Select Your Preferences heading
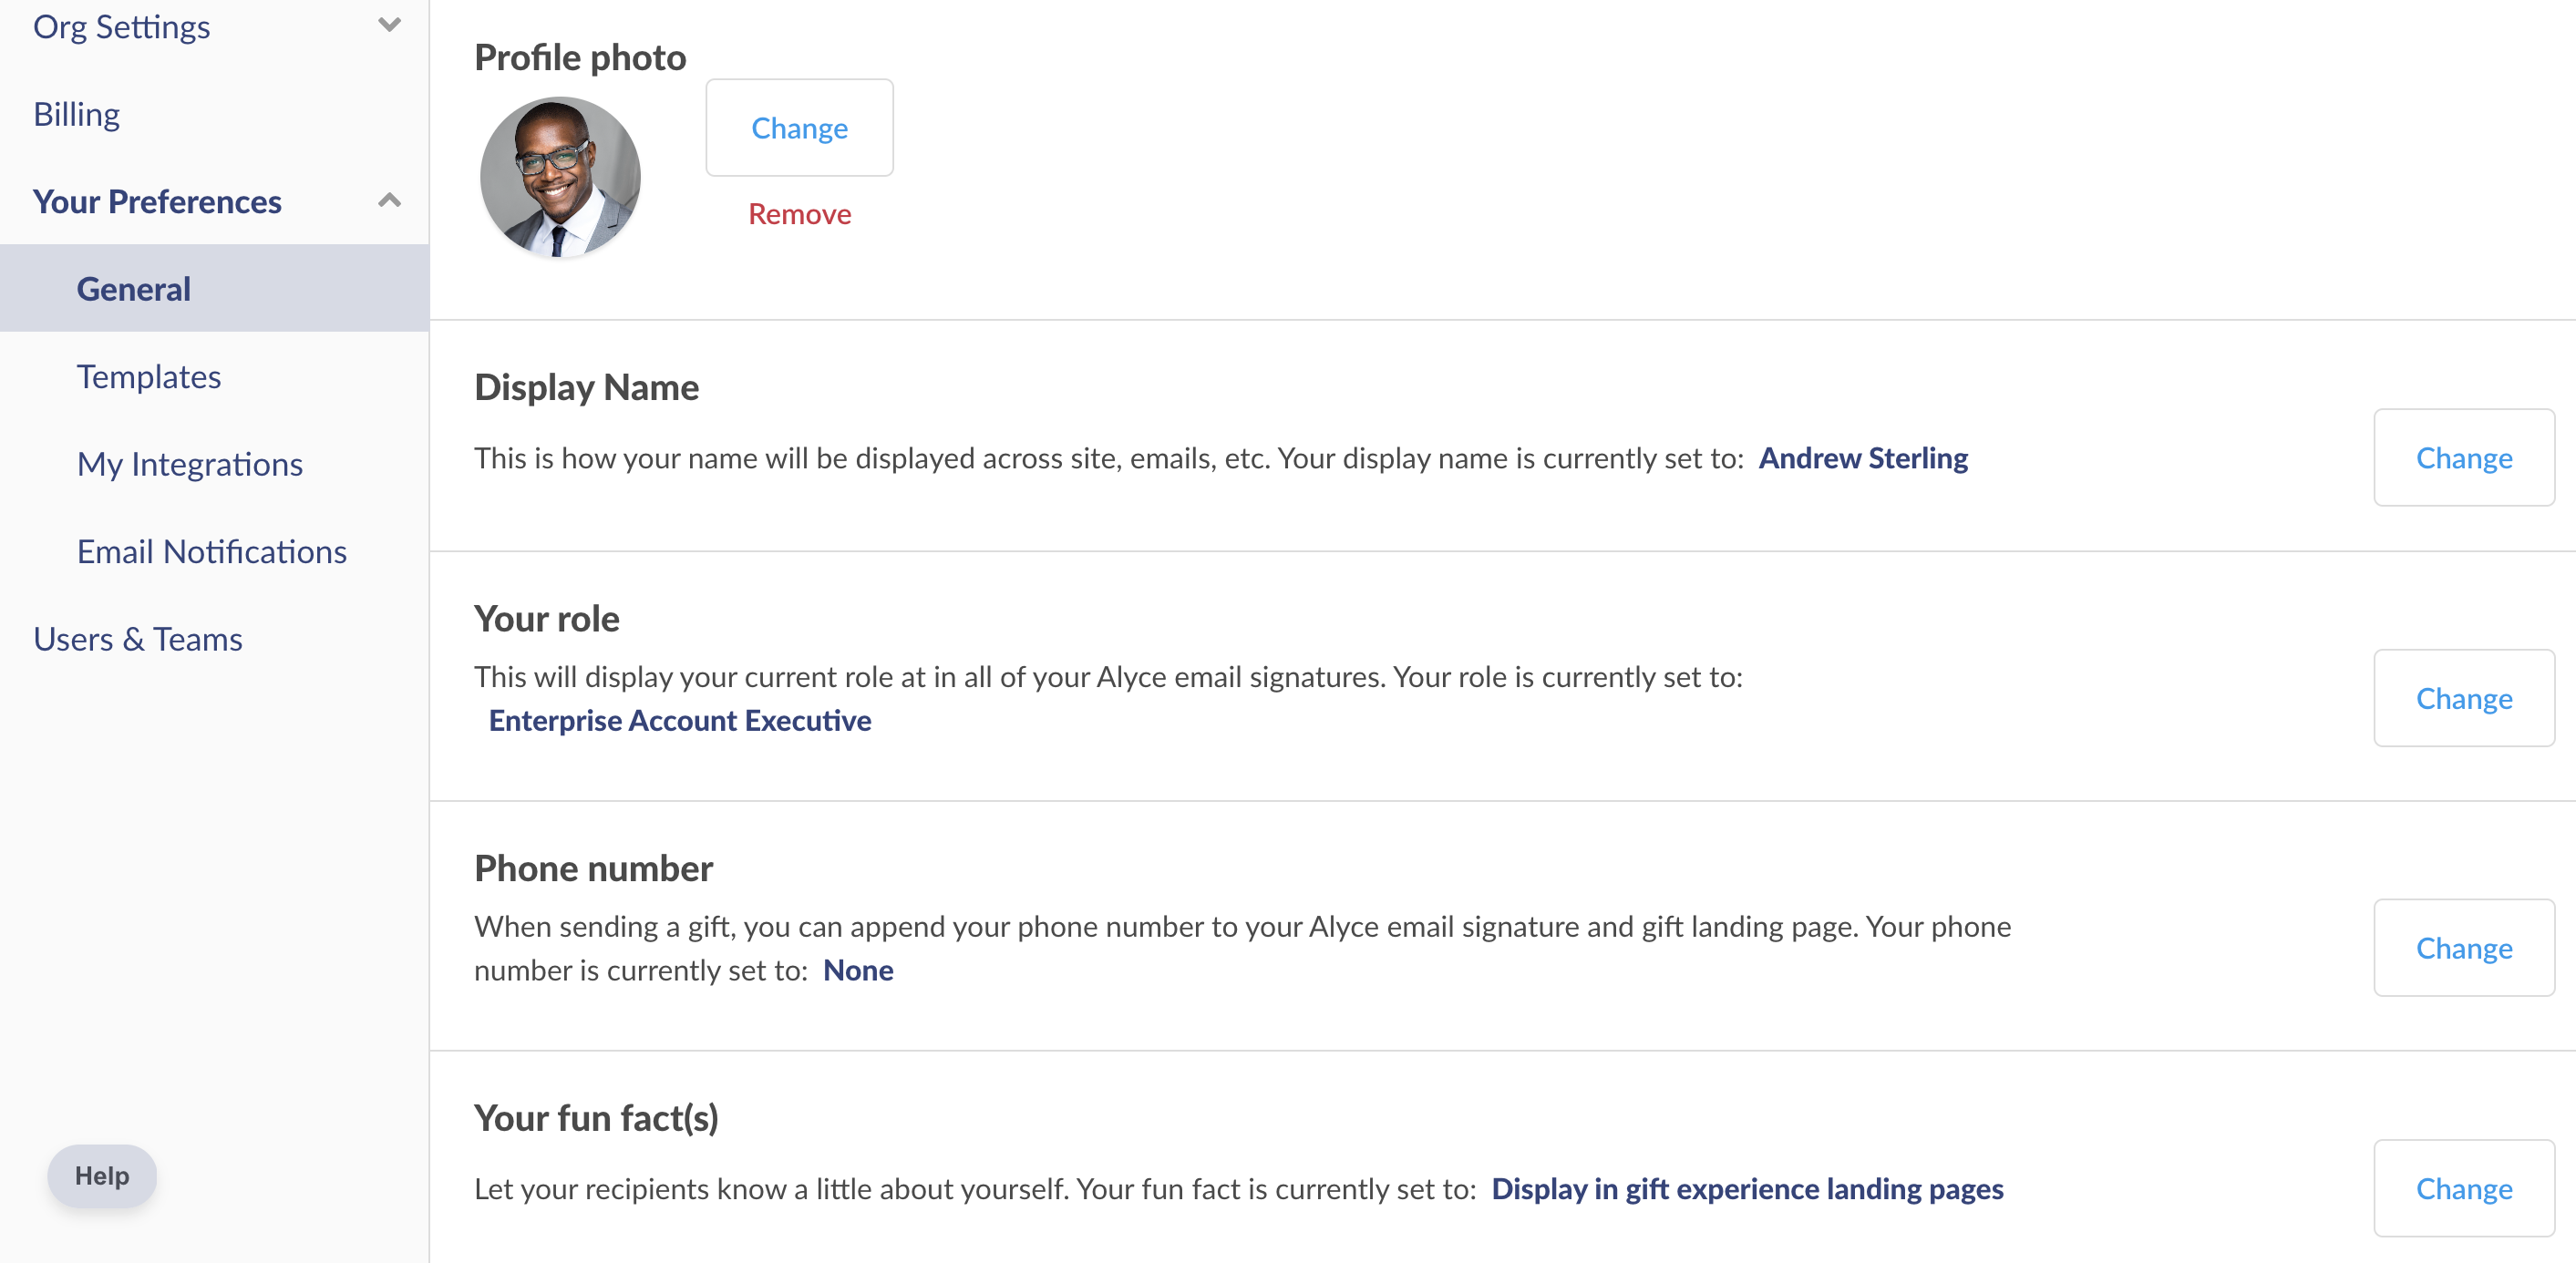 pos(157,201)
